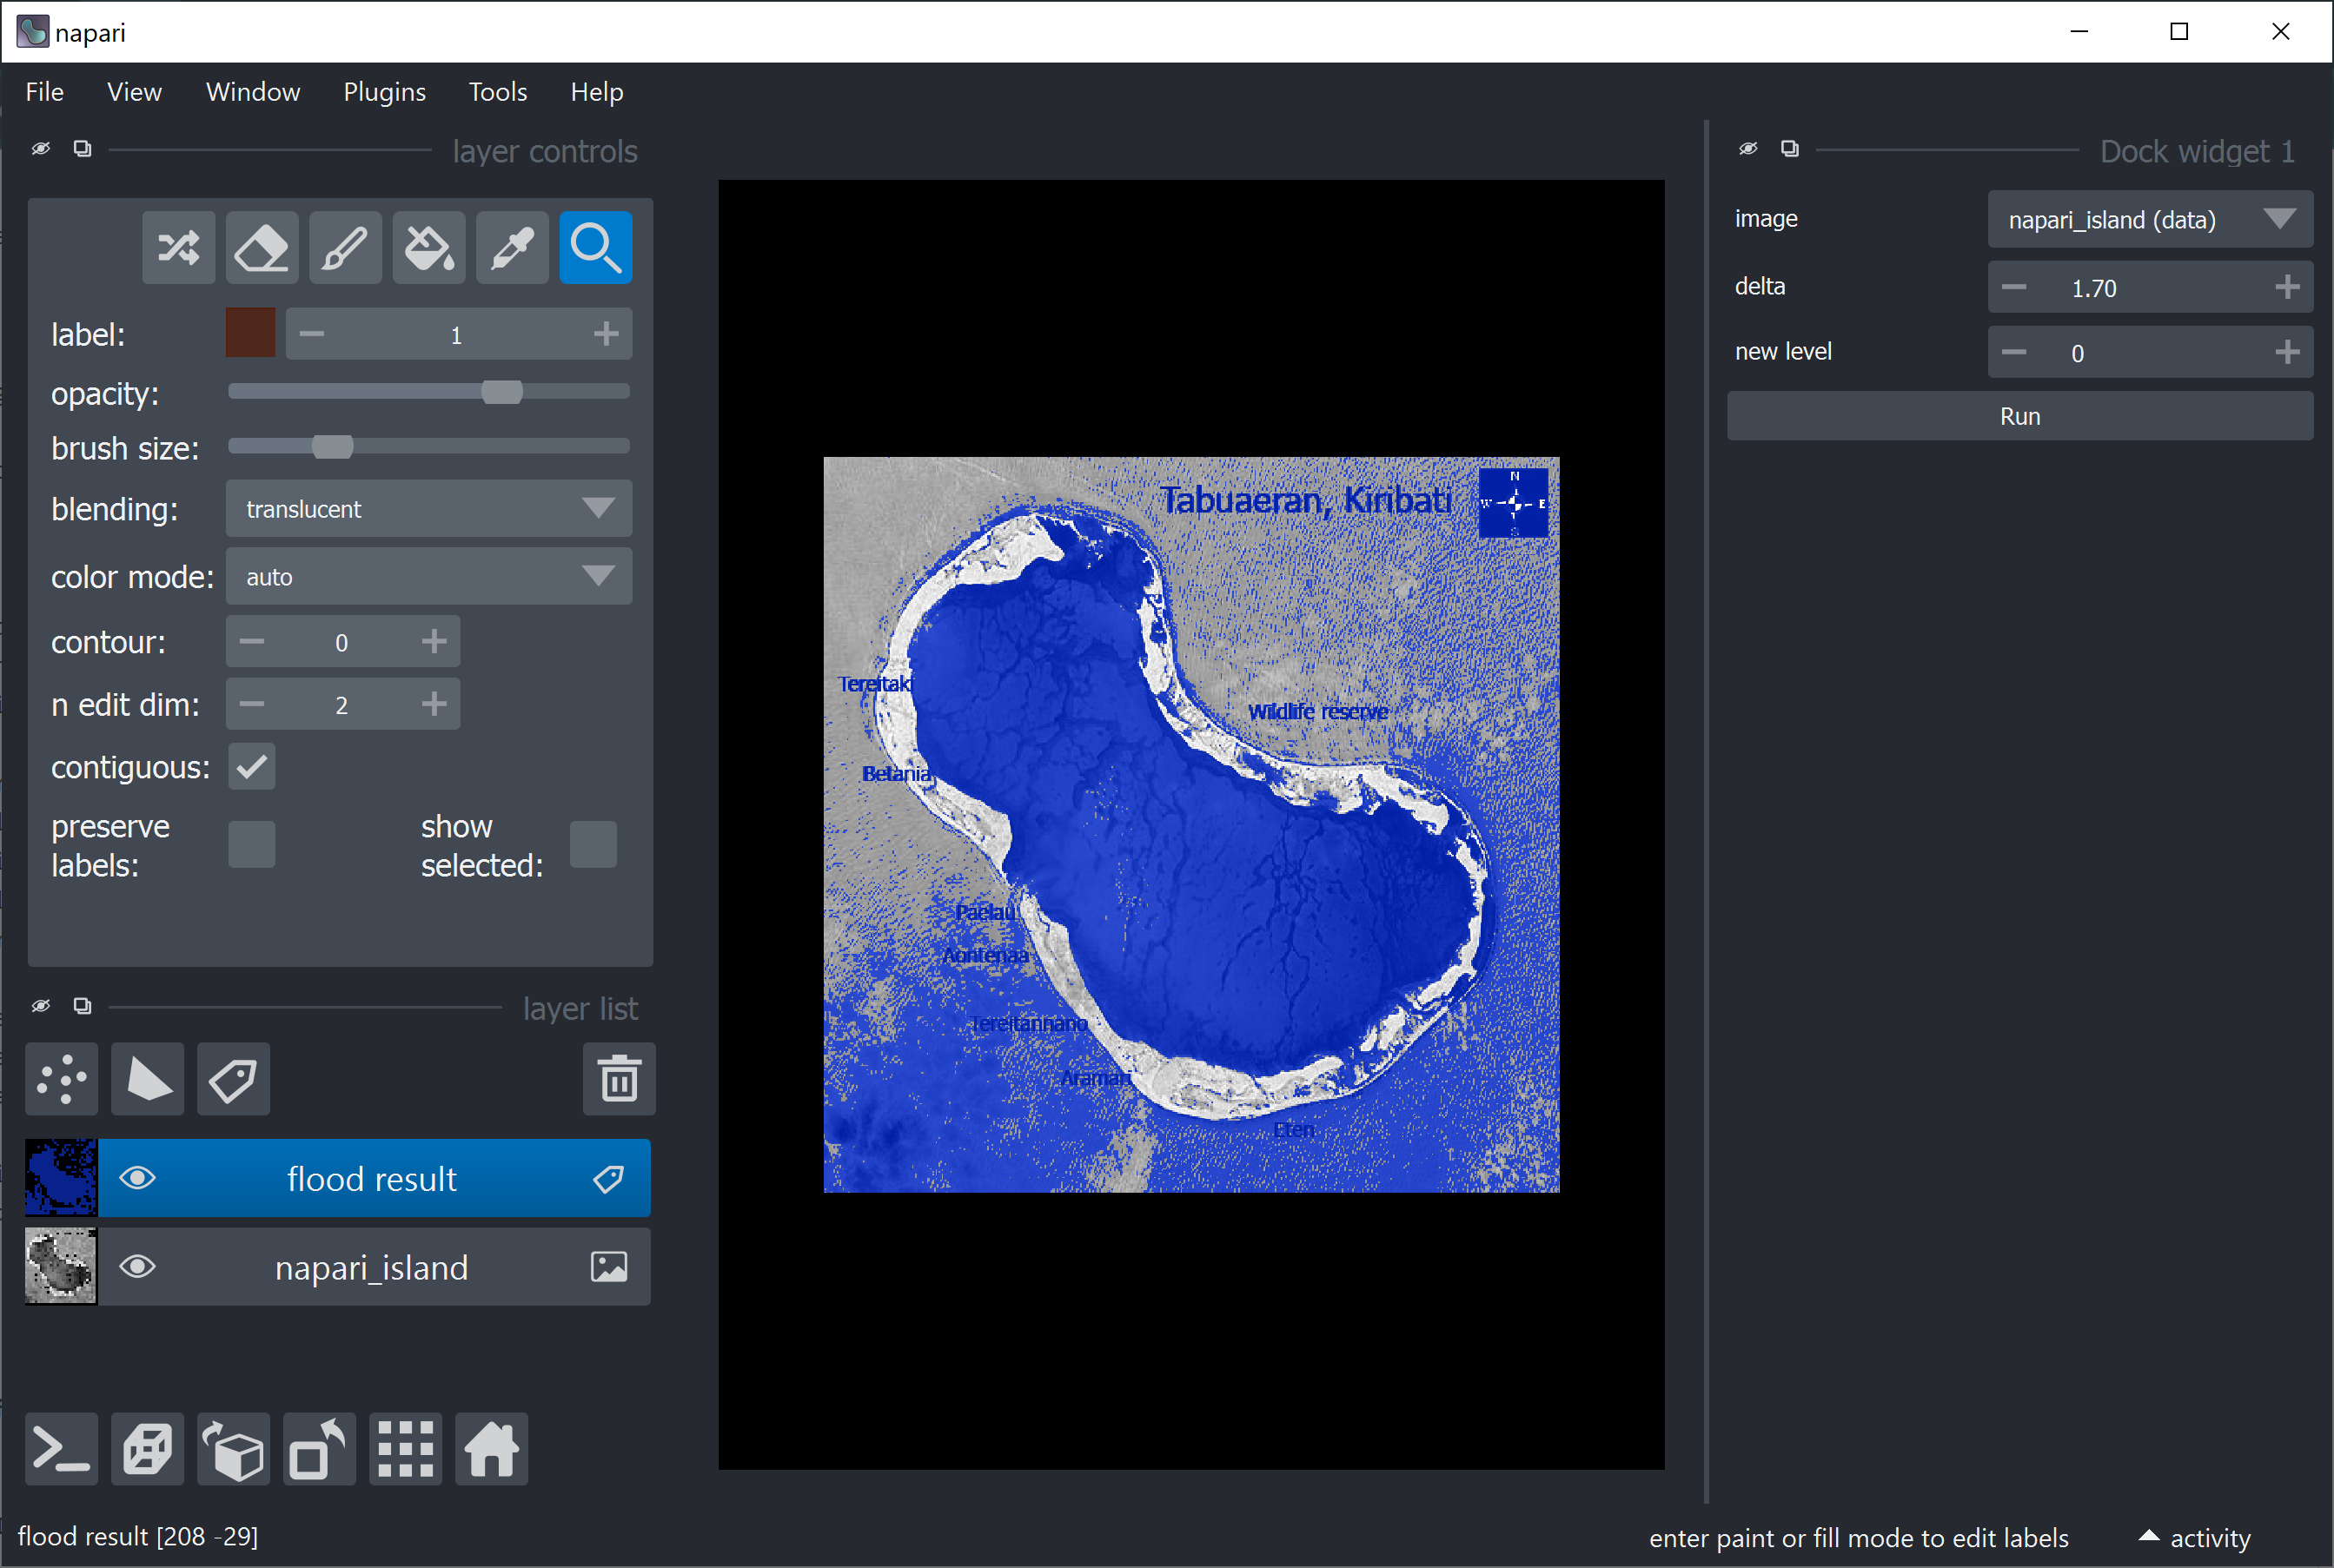Hide Dock widget 1 panel
Viewport: 2334px width, 1568px height.
click(x=1748, y=149)
